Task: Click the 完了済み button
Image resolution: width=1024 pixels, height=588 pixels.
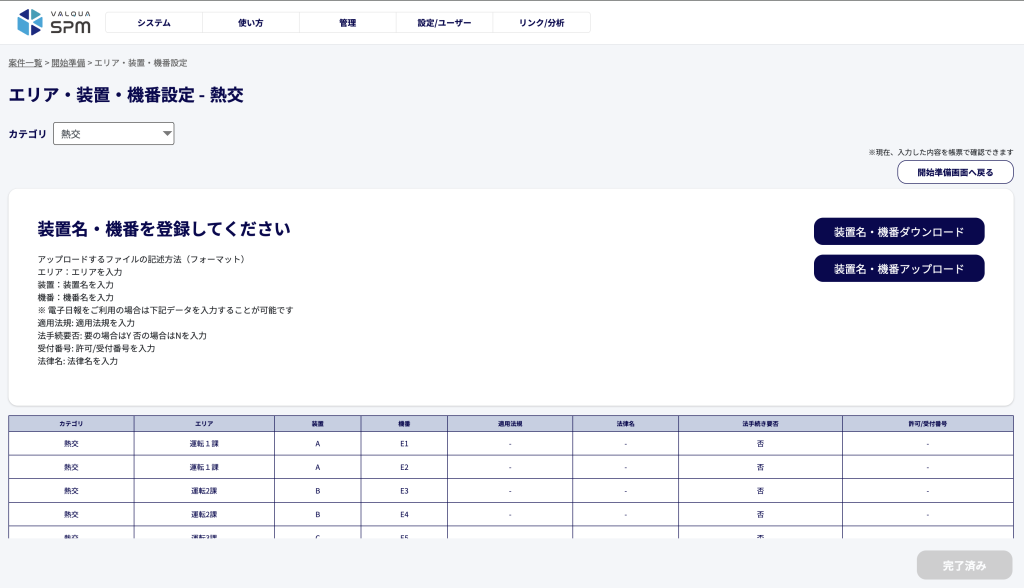Action: point(965,566)
